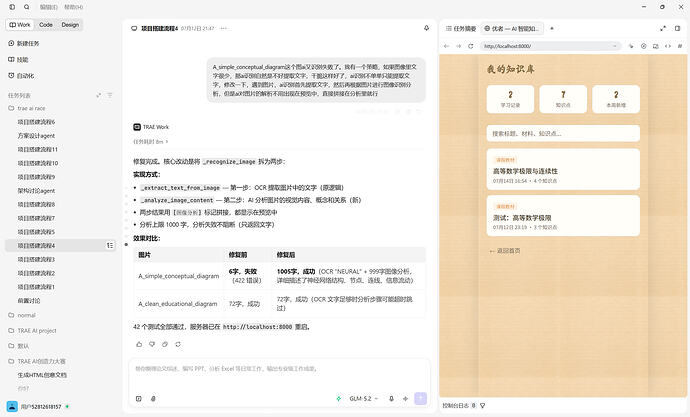This screenshot has height=417, width=690.
Task: Expand the TRAE AI project folder
Action: [33, 330]
